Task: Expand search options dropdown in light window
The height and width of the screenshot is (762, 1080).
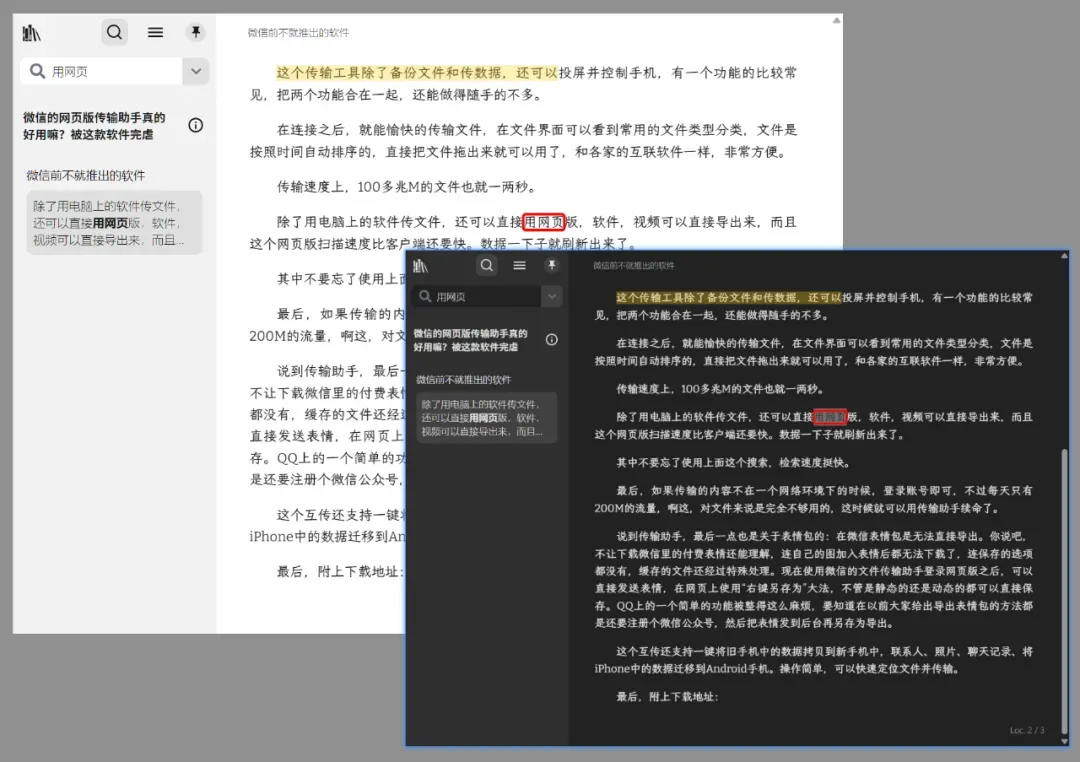Action: [x=196, y=71]
